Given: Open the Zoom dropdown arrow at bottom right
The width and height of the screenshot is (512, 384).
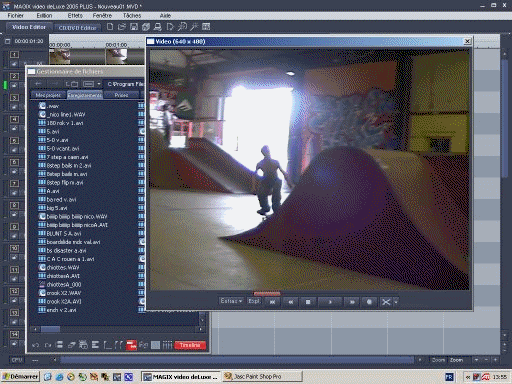Looking at the screenshot, I should coord(476,360).
